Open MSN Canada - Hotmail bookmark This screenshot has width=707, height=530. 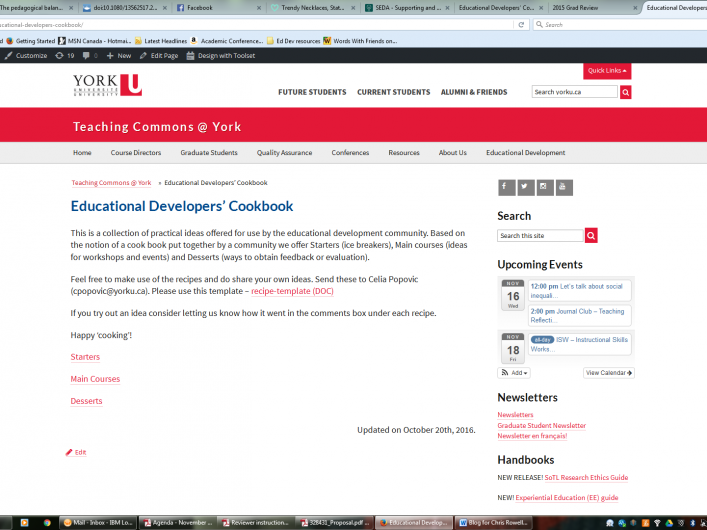pyautogui.click(x=95, y=41)
